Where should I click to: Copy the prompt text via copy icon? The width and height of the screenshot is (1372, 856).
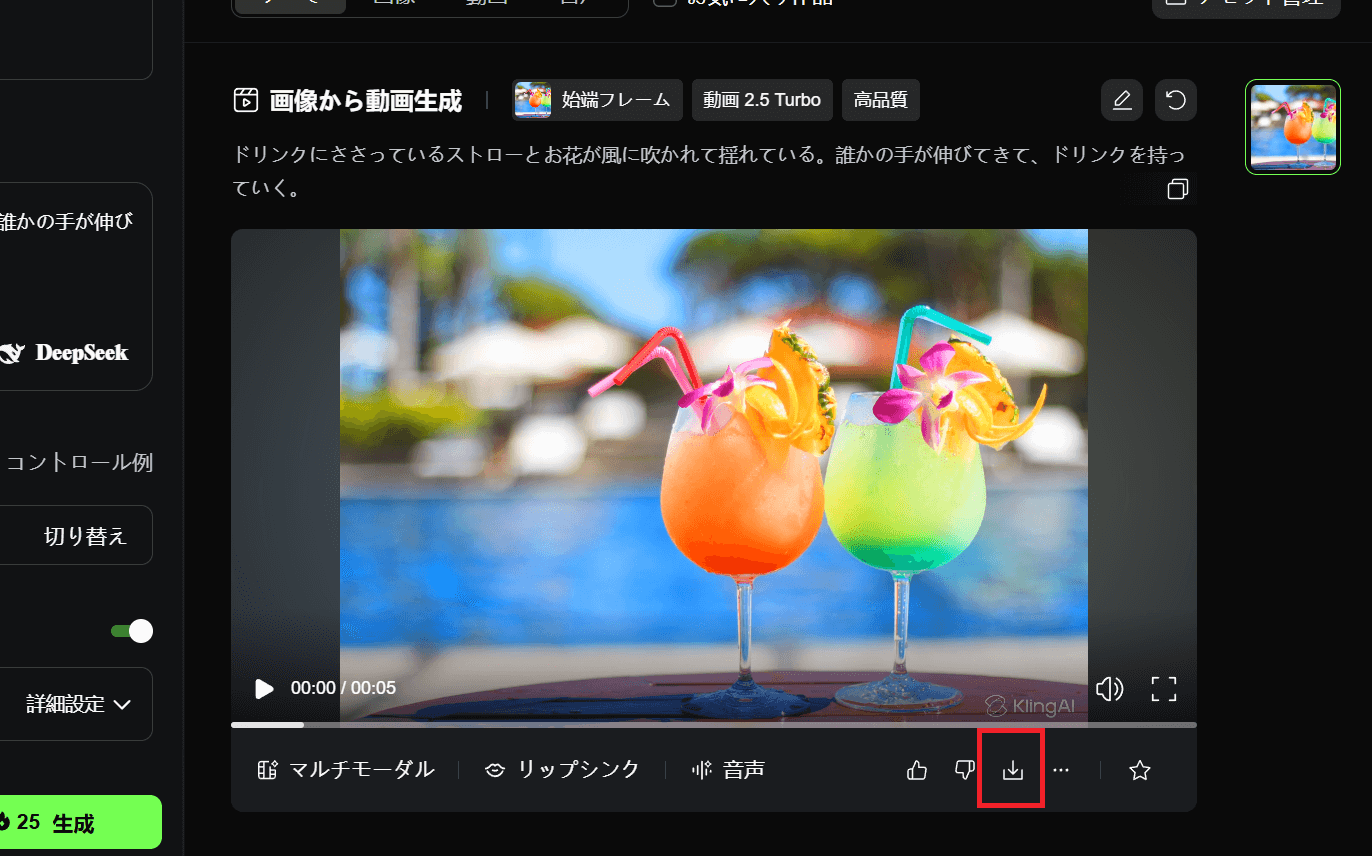click(x=1178, y=189)
